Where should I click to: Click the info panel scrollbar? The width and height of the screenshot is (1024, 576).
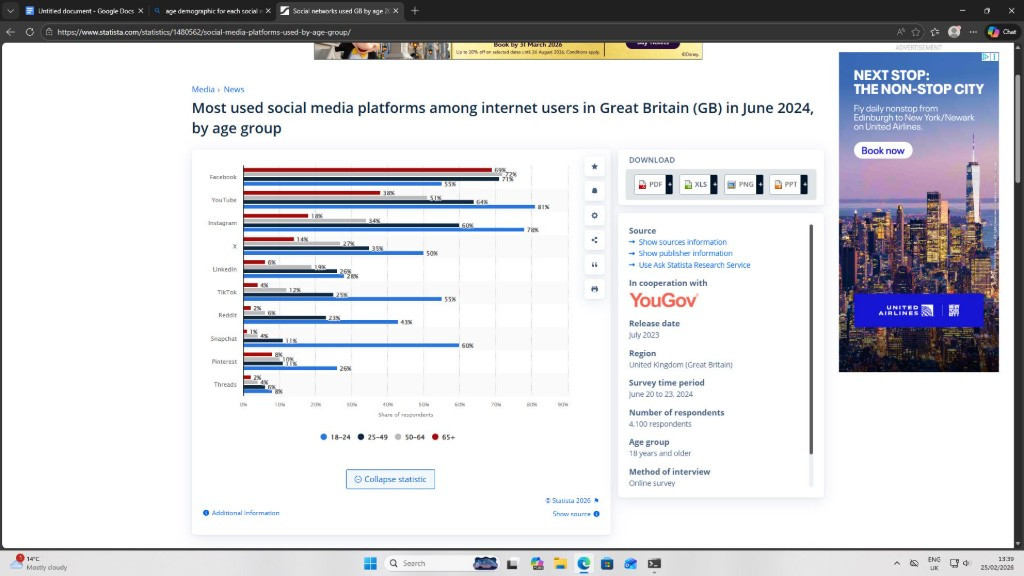811,340
